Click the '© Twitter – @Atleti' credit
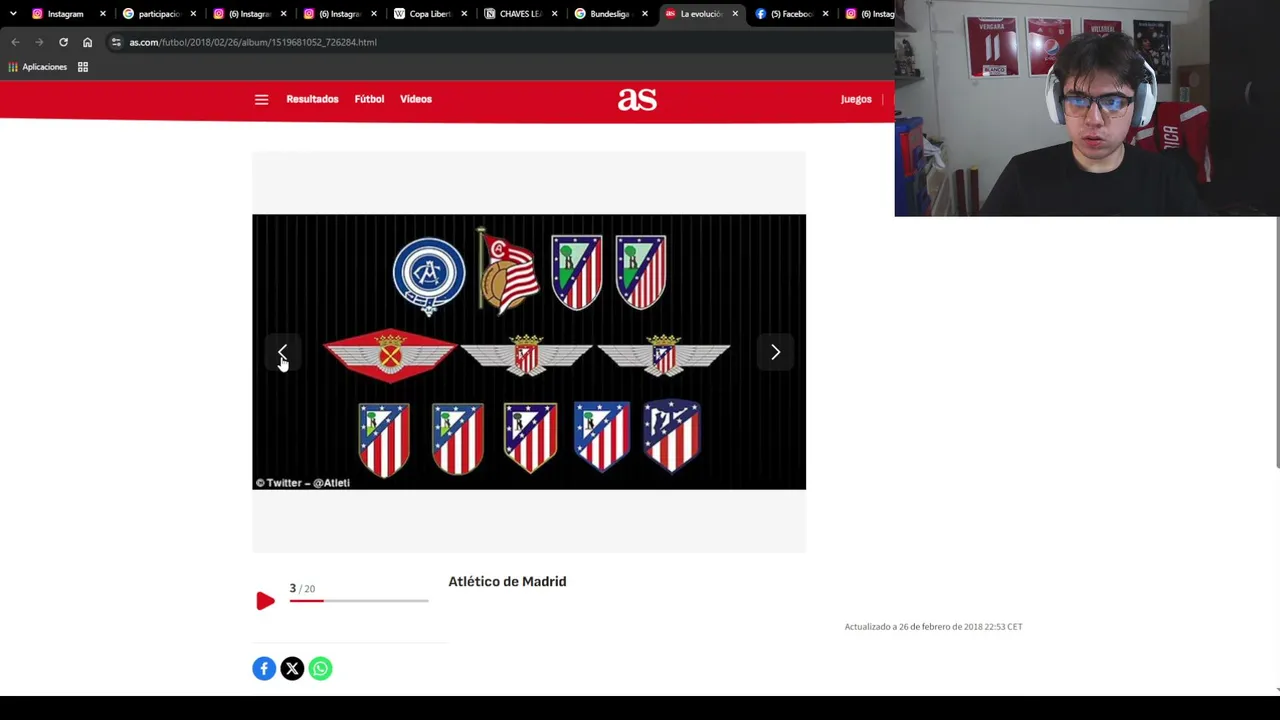Viewport: 1280px width, 720px height. [x=302, y=483]
